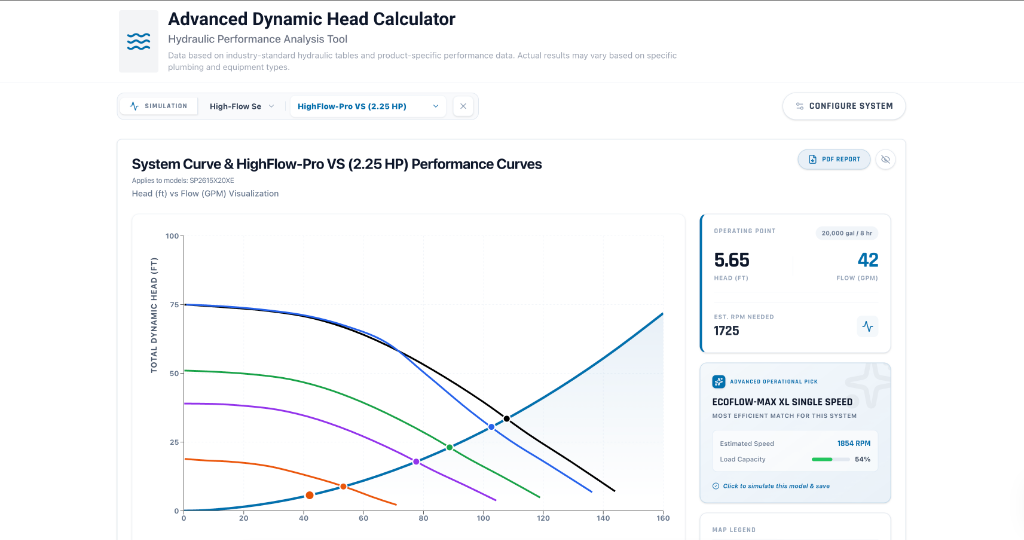Clear the pump selection with X button
Screen dimensions: 1024x540
click(x=463, y=106)
